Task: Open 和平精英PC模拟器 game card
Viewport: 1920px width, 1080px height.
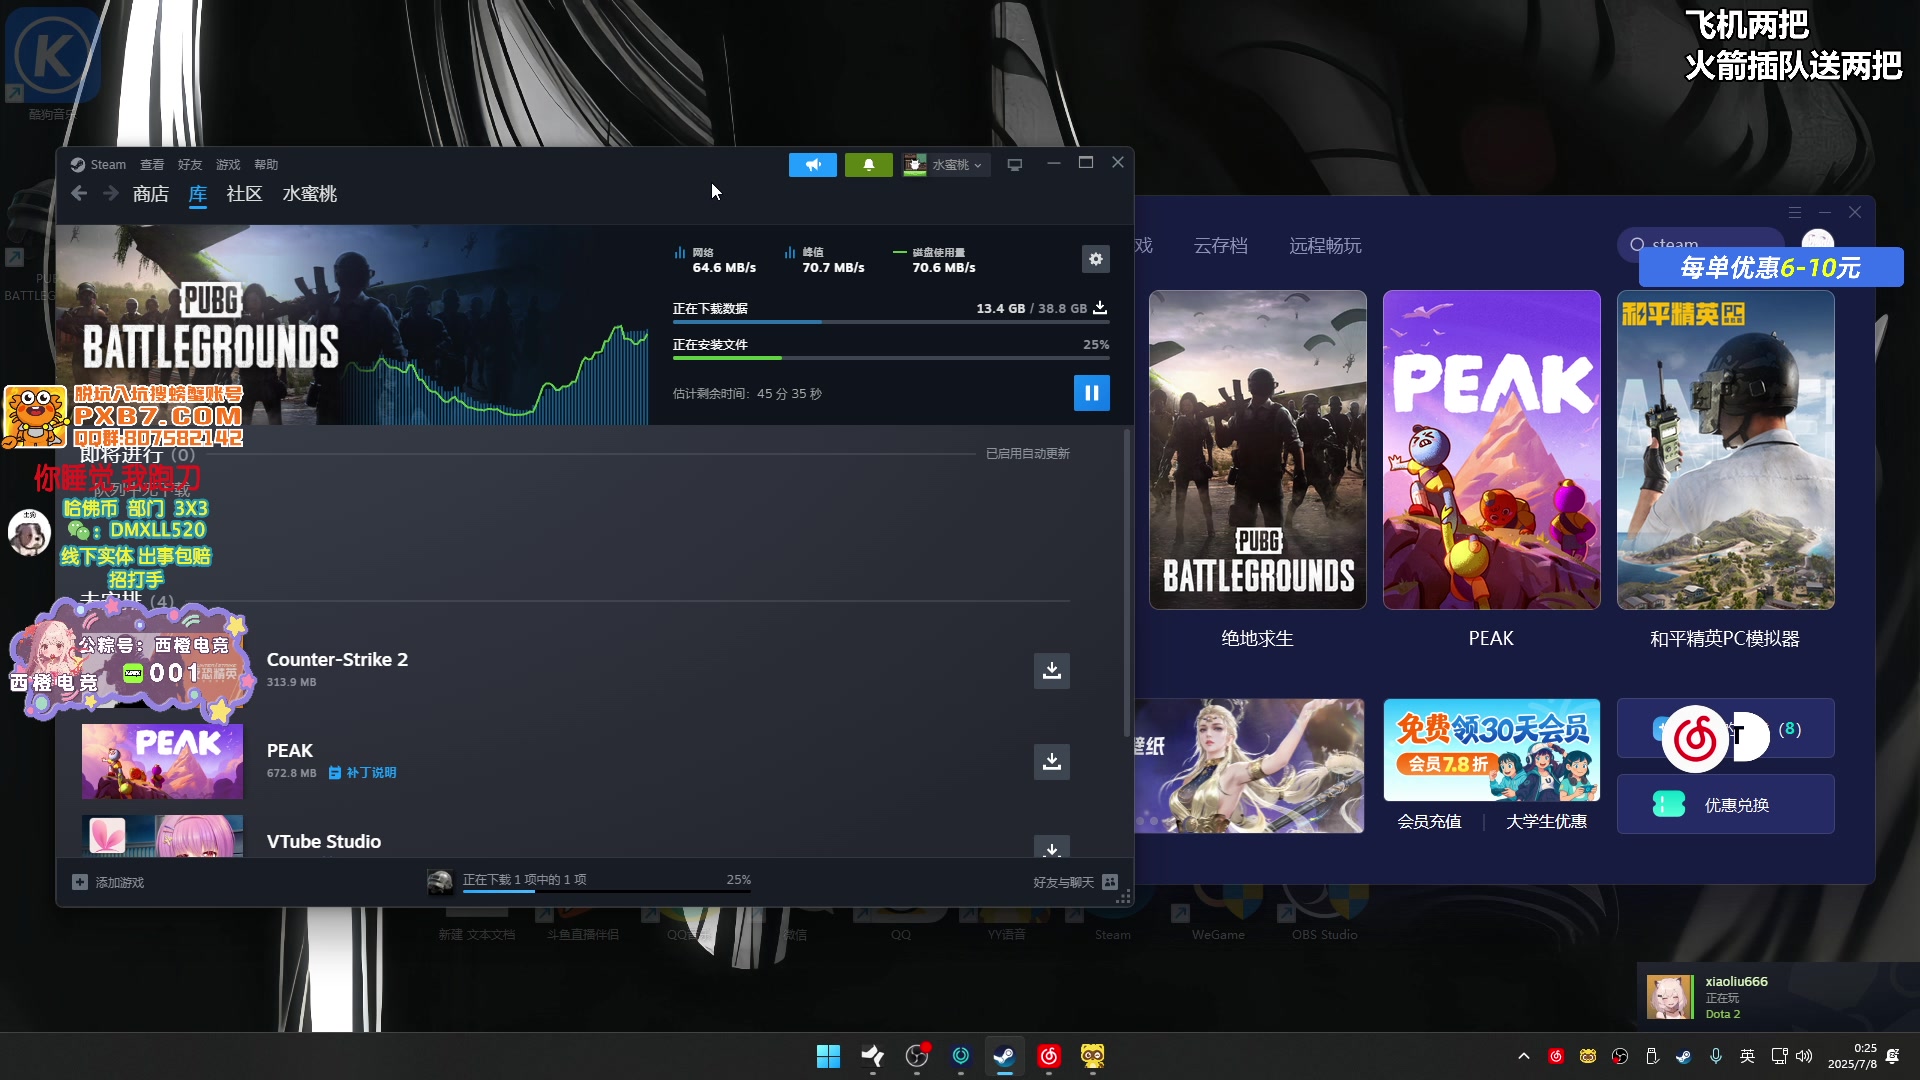Action: click(x=1725, y=450)
